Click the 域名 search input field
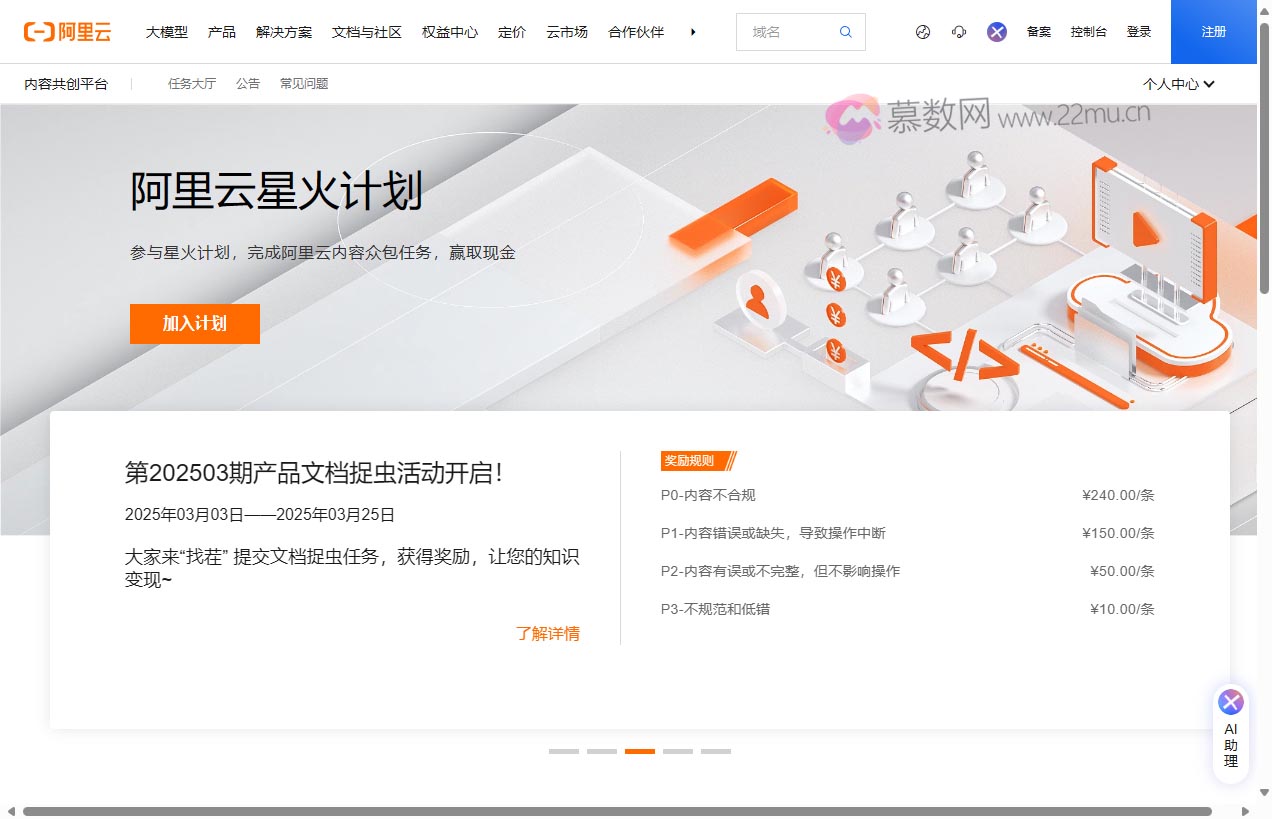This screenshot has width=1272, height=819. click(x=790, y=32)
